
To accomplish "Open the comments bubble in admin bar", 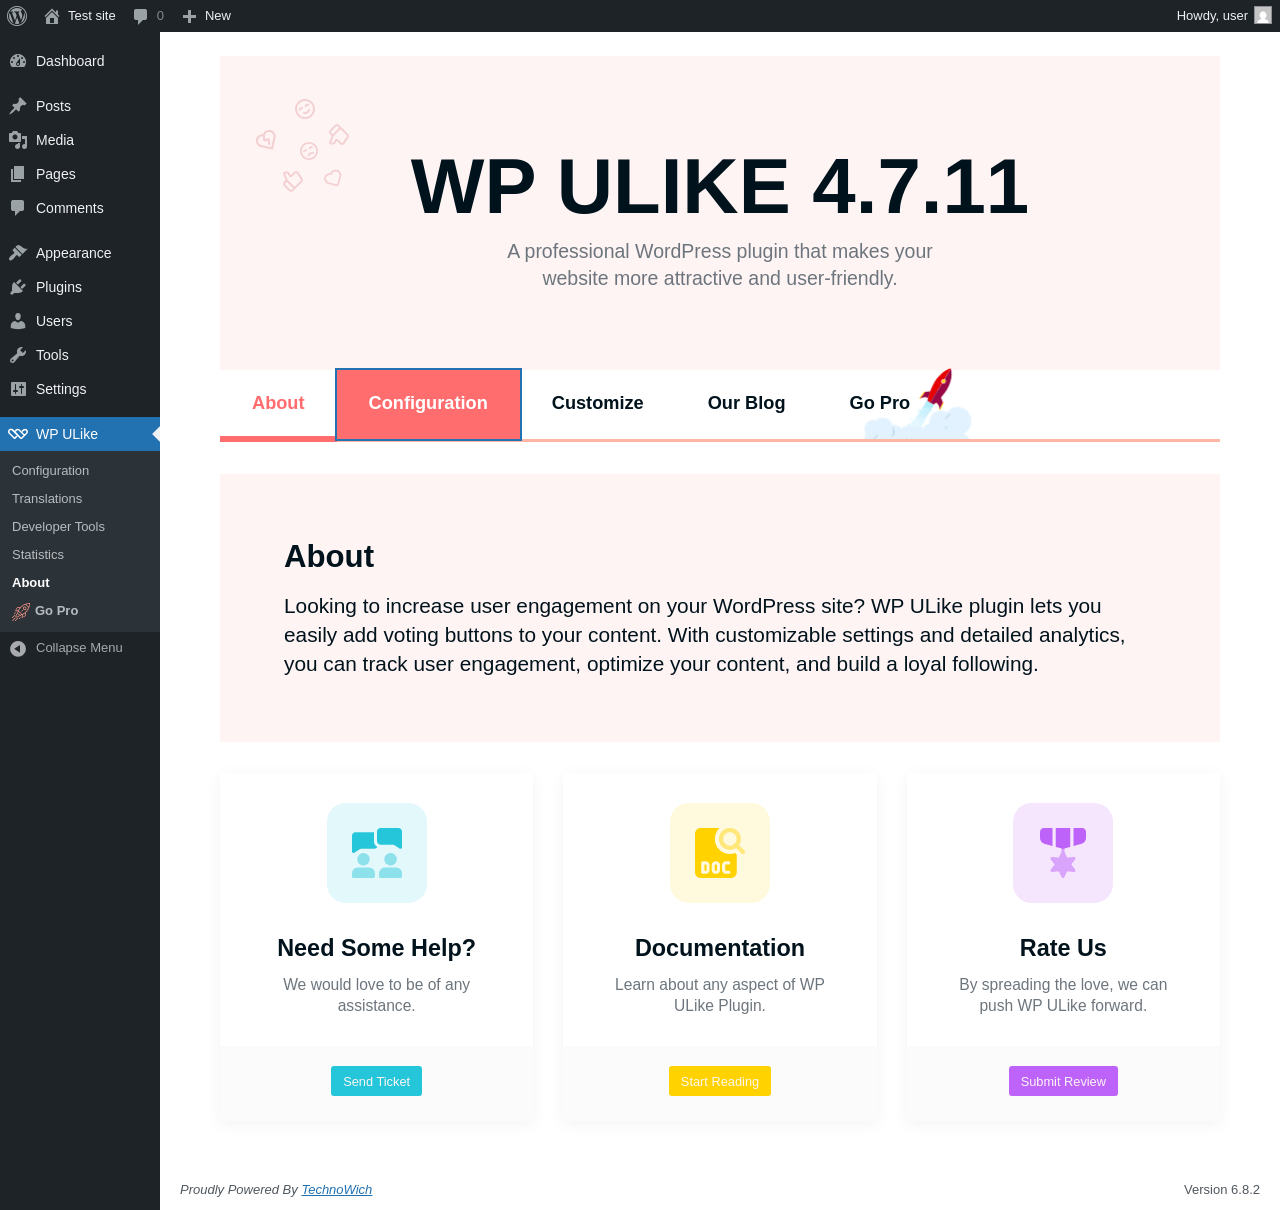I will point(141,16).
